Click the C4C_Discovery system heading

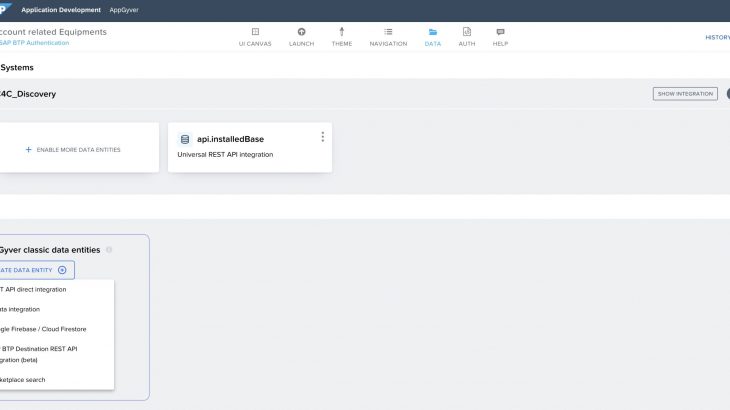[28, 94]
